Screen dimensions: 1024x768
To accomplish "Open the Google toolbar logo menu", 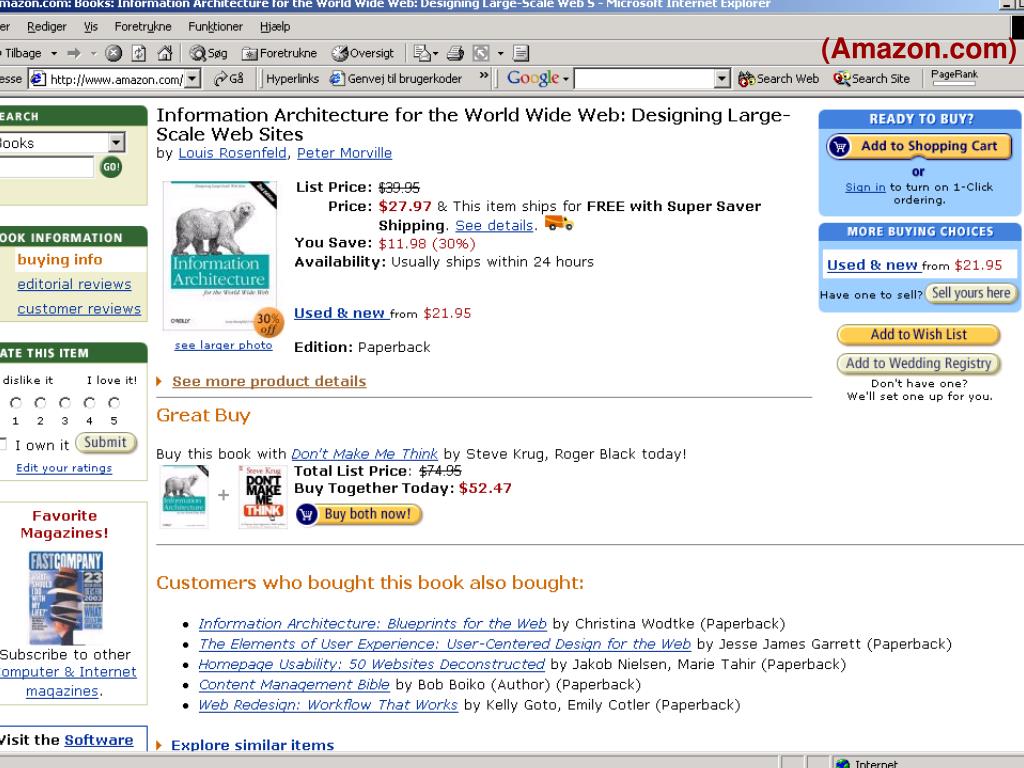I will pyautogui.click(x=538, y=78).
